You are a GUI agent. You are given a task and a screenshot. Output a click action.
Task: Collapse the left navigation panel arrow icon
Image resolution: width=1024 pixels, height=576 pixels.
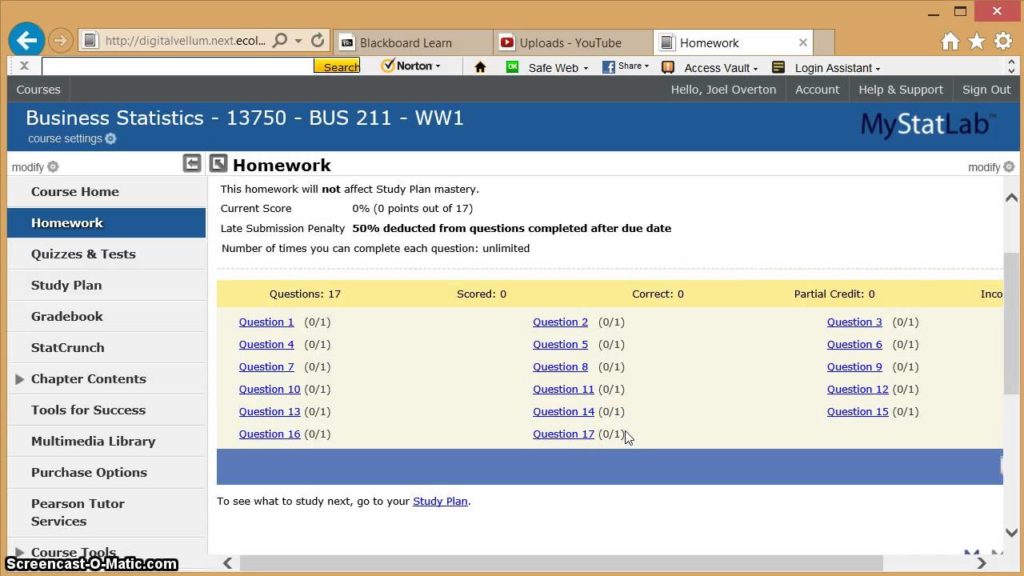tap(192, 163)
